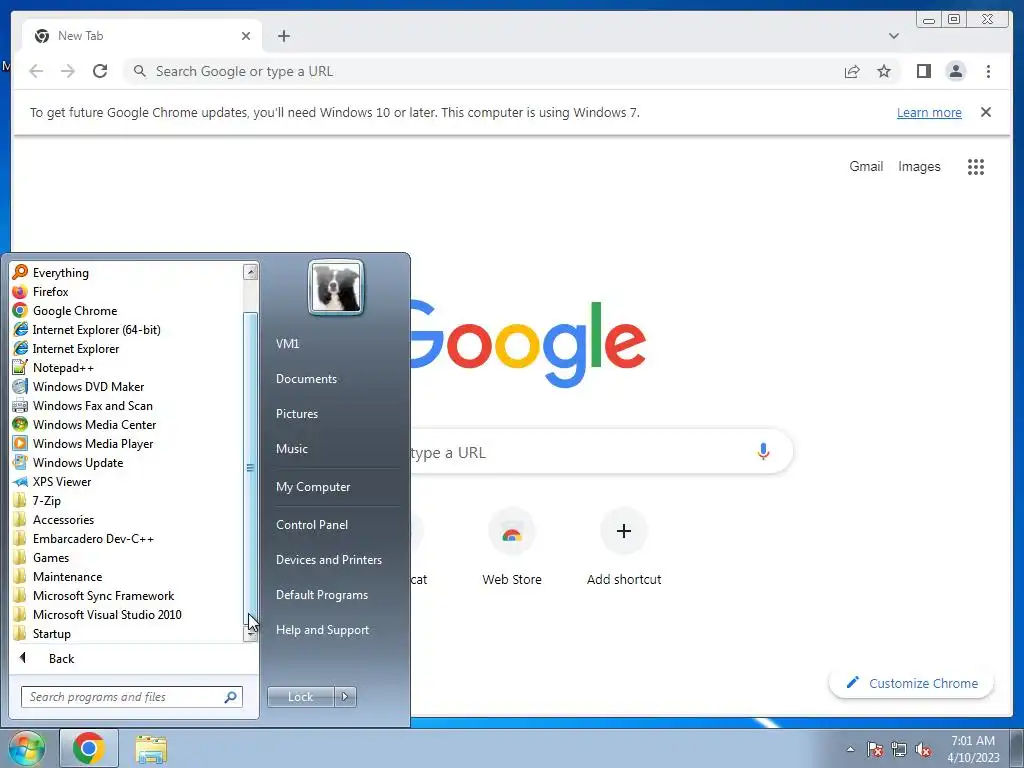Open the Web Store shortcut
Viewport: 1024px width, 768px height.
(x=512, y=549)
